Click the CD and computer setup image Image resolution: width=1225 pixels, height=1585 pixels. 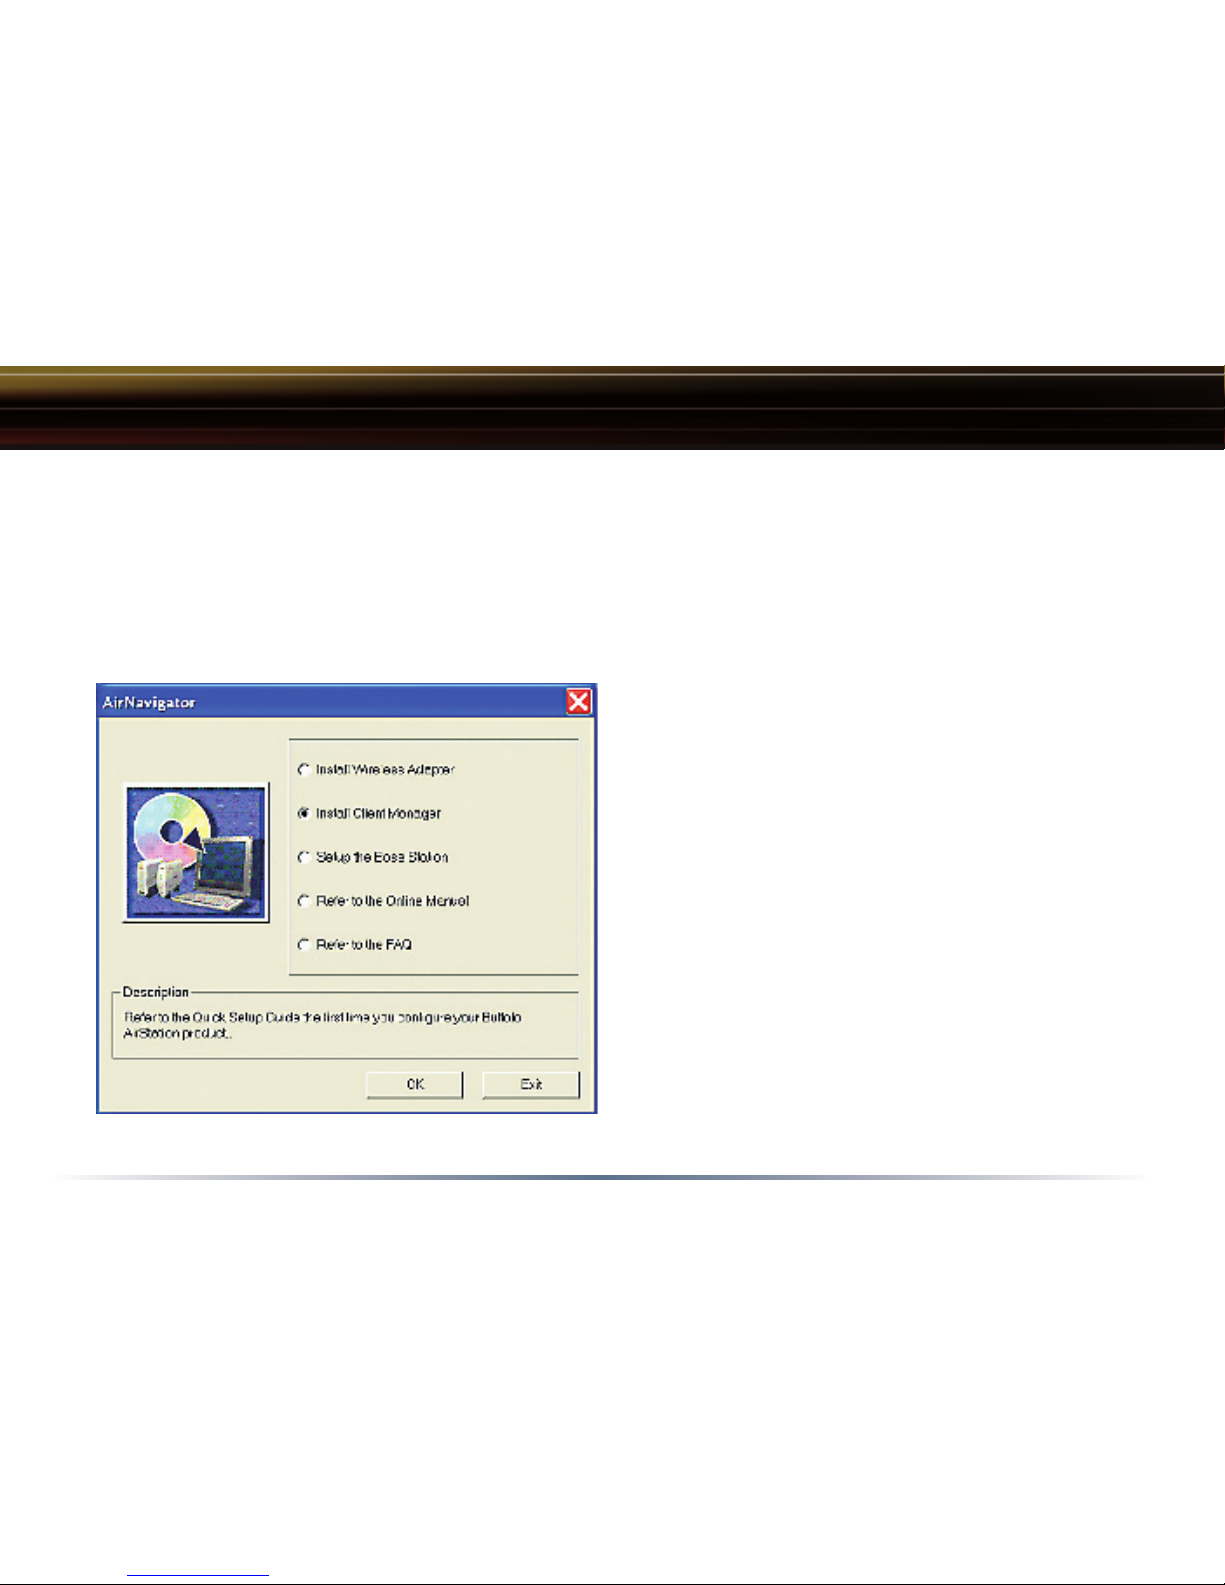coord(196,852)
